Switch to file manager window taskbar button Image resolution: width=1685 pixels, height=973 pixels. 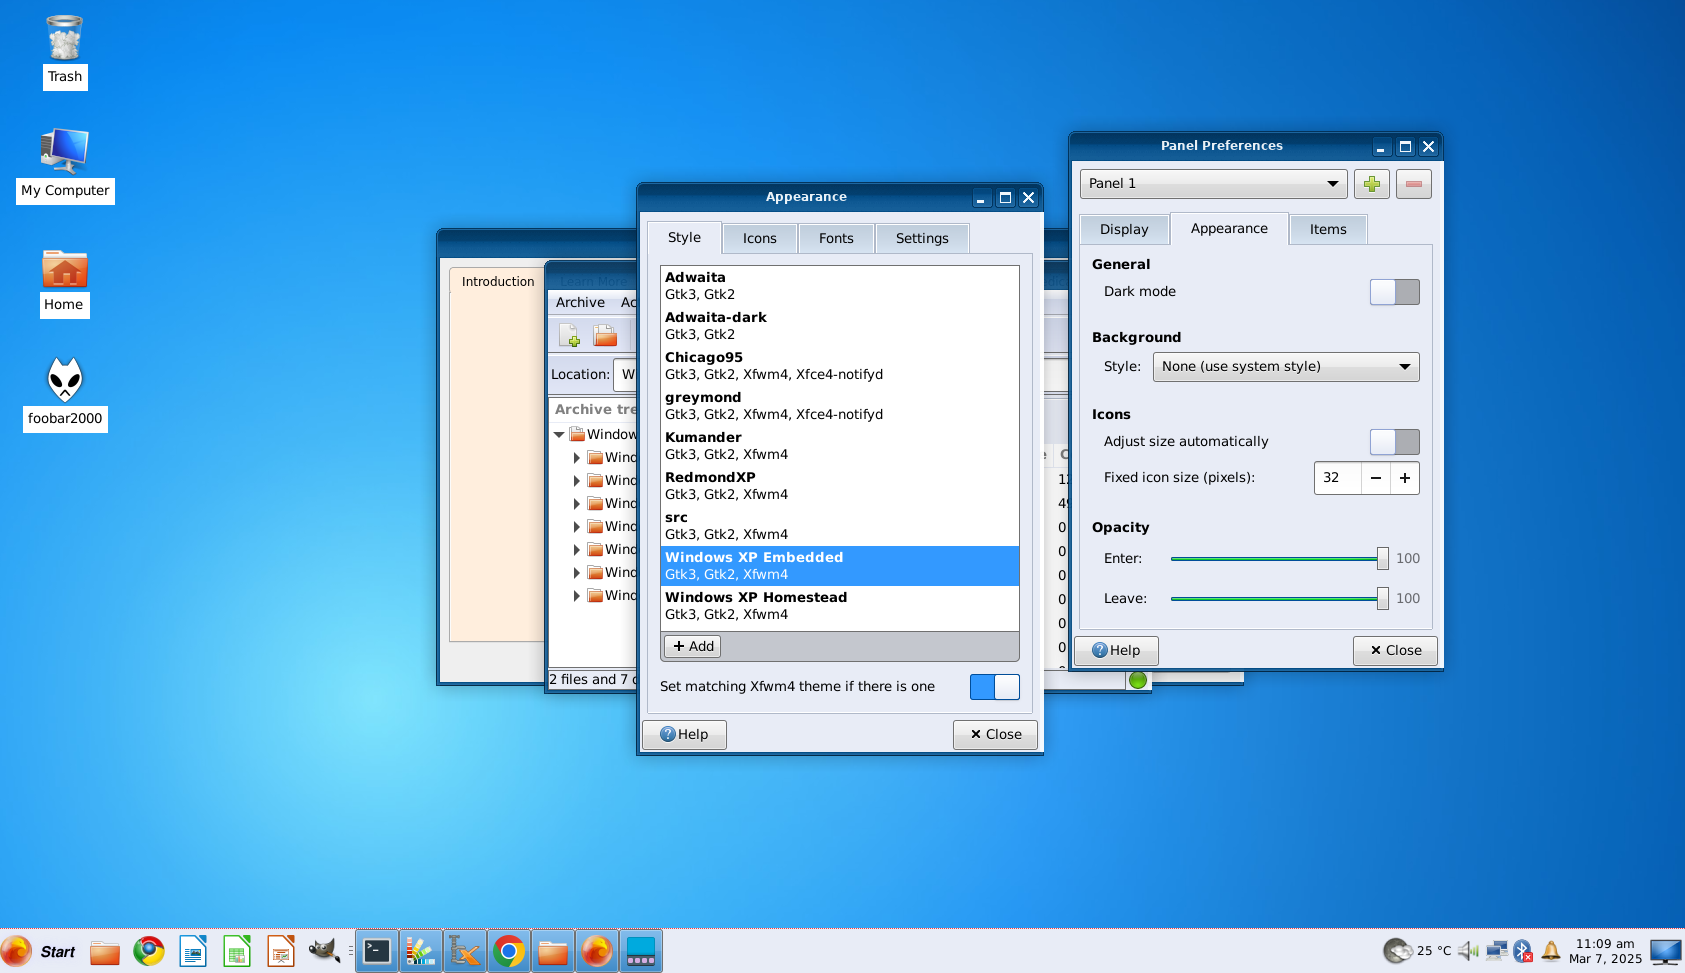[x=553, y=951]
